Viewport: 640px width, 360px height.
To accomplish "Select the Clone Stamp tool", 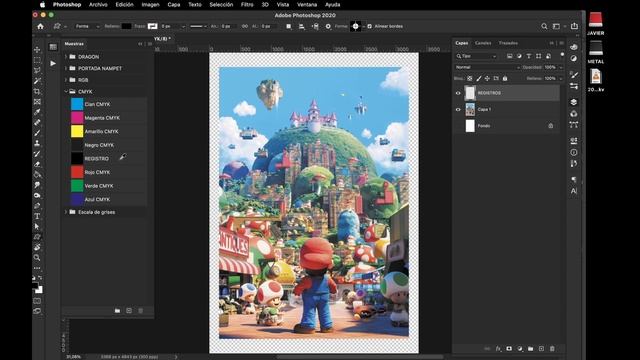I will 37,143.
